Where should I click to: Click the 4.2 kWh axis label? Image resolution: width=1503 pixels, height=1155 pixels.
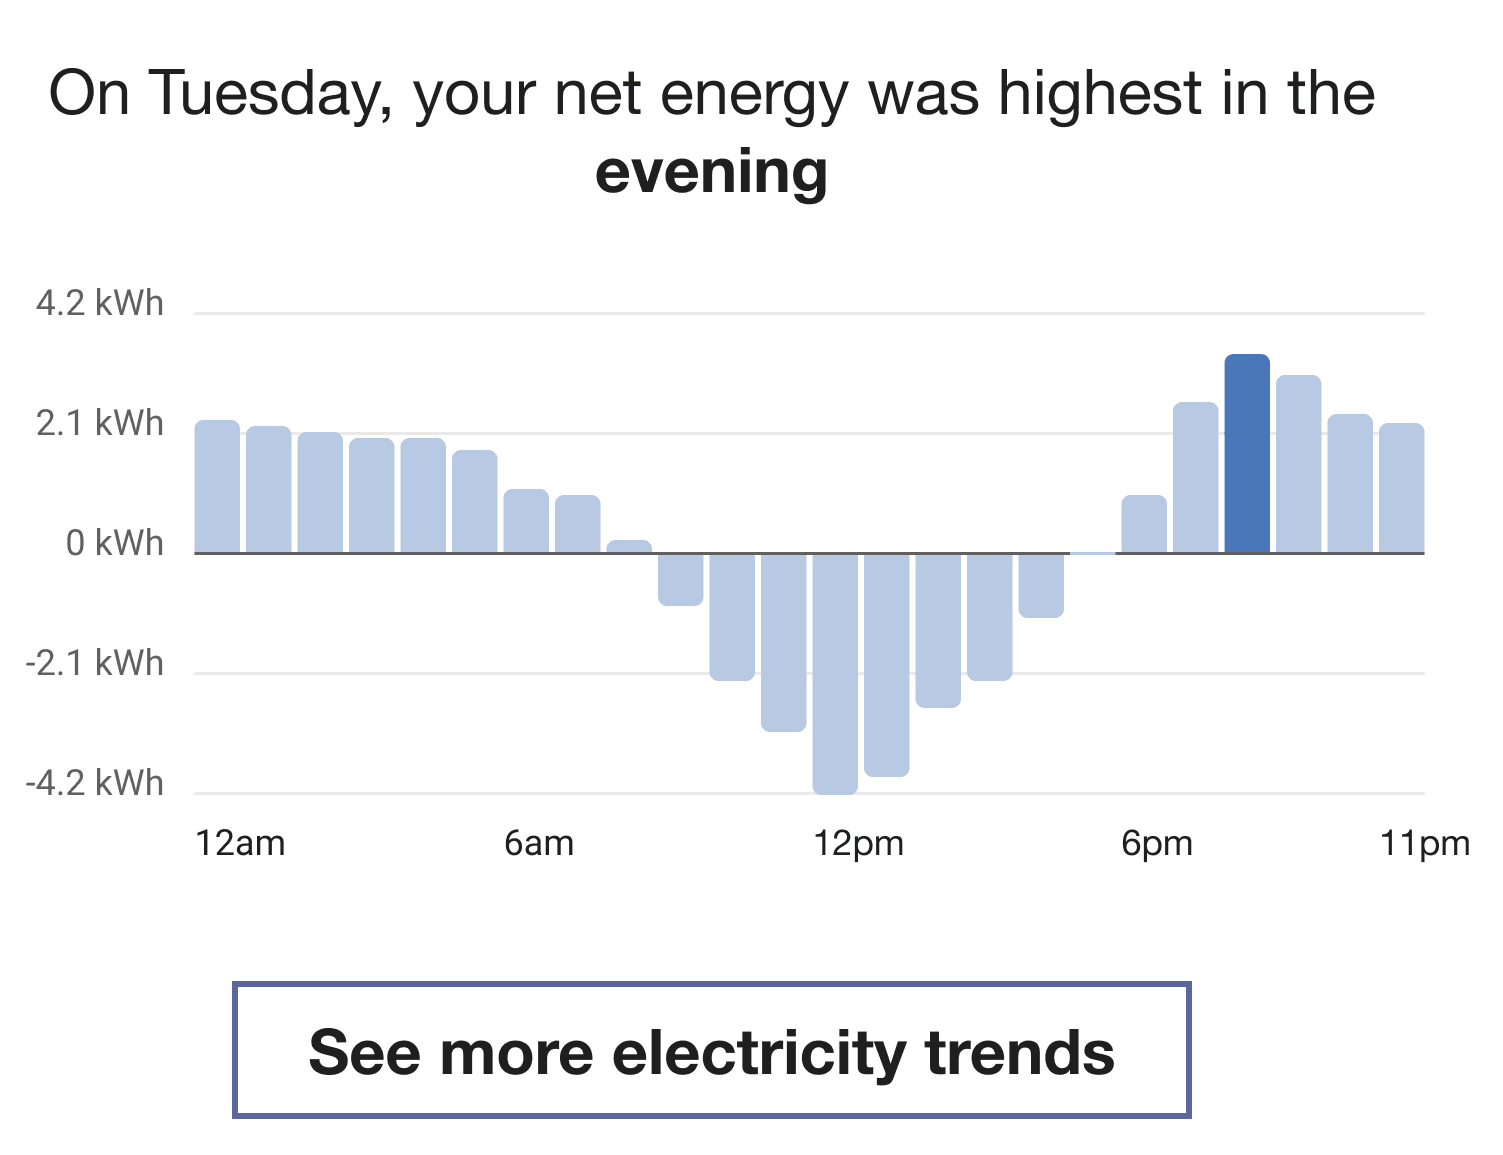pos(101,303)
